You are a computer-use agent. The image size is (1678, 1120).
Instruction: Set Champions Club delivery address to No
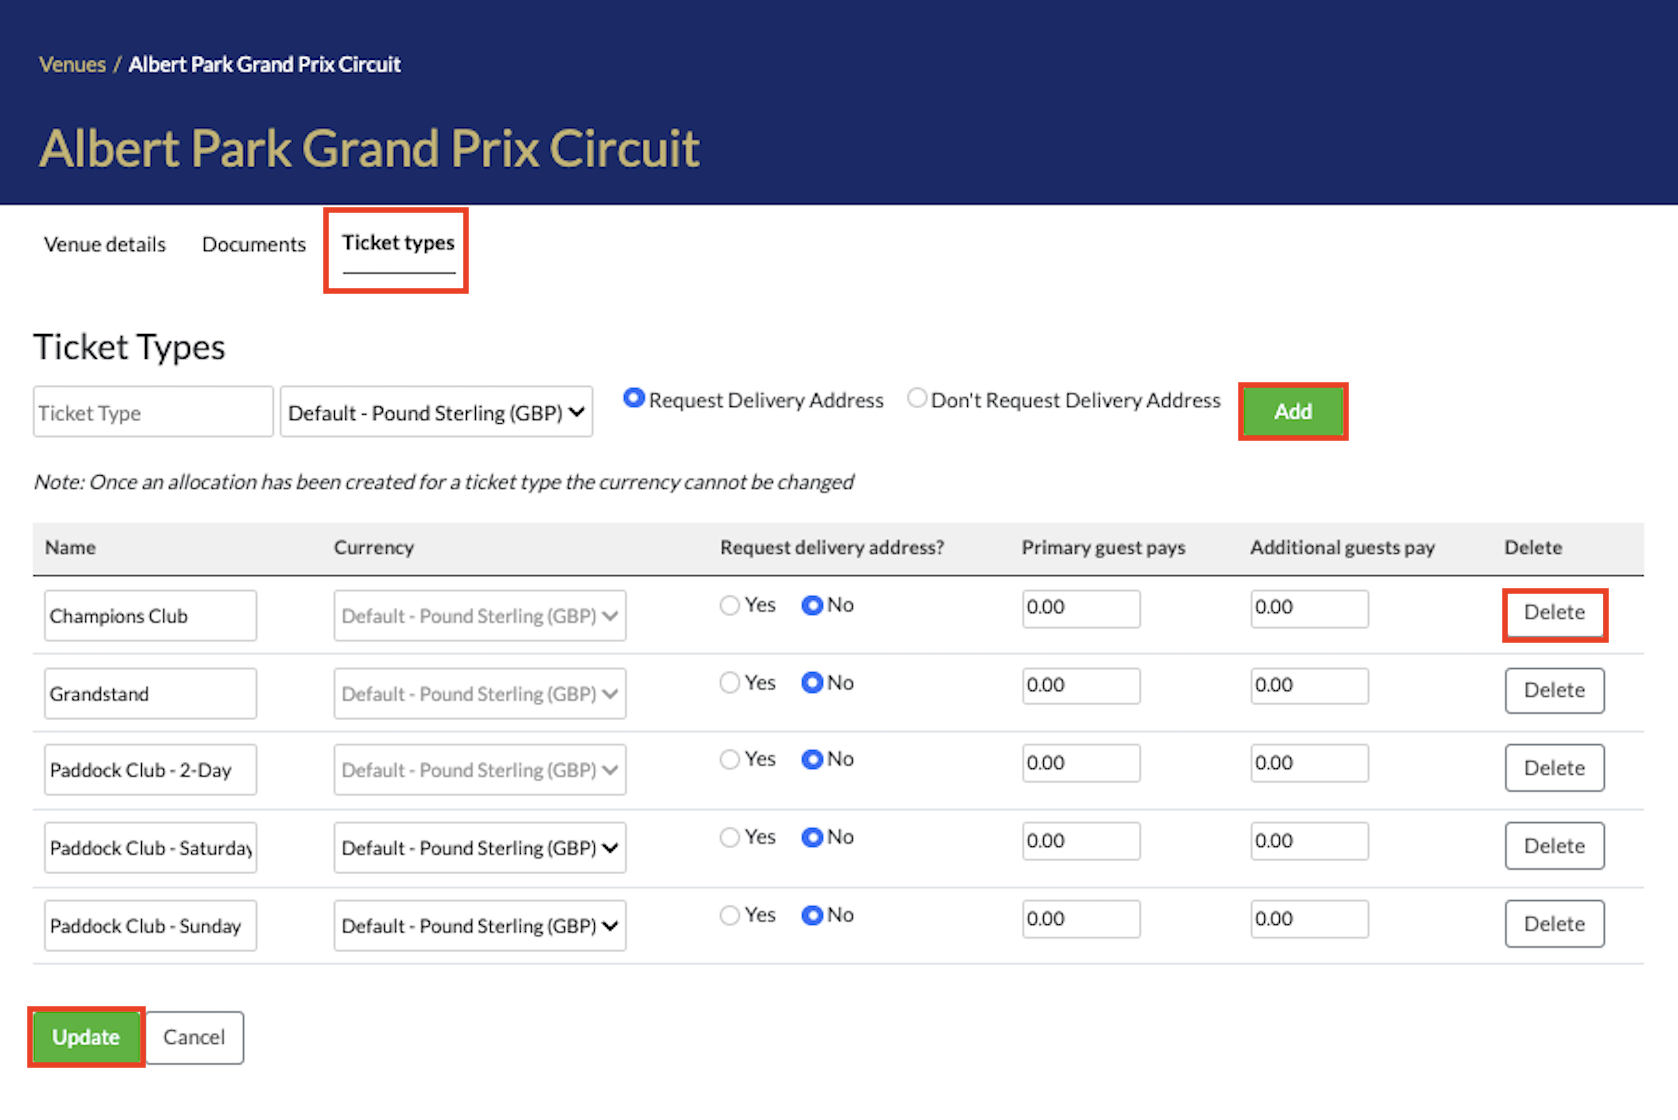click(812, 605)
